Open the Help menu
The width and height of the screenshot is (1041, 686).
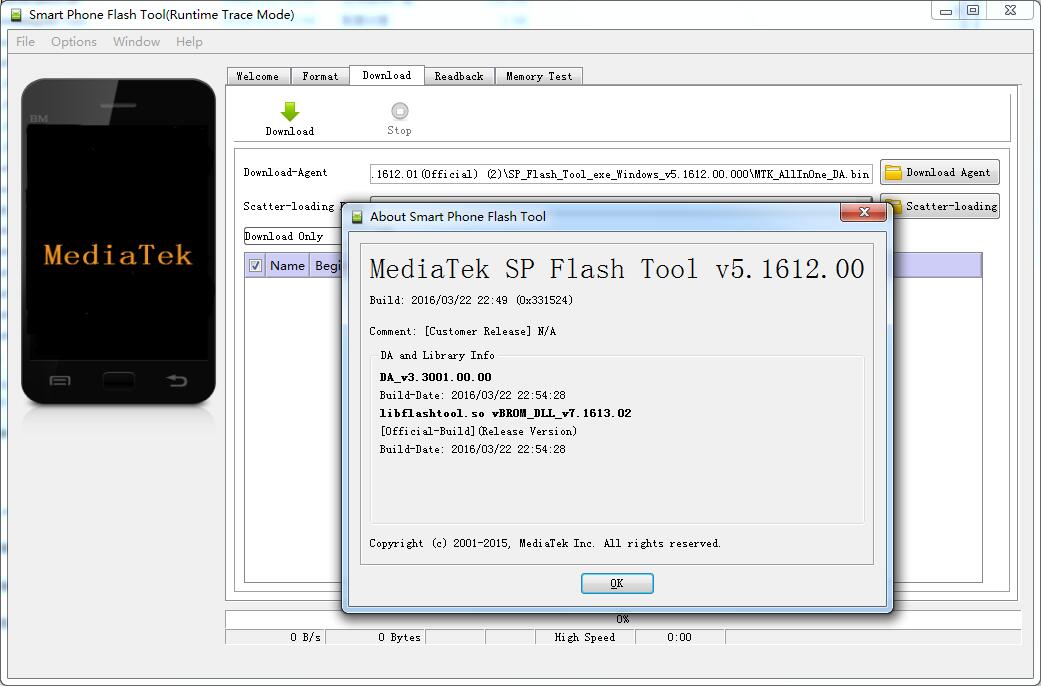189,41
